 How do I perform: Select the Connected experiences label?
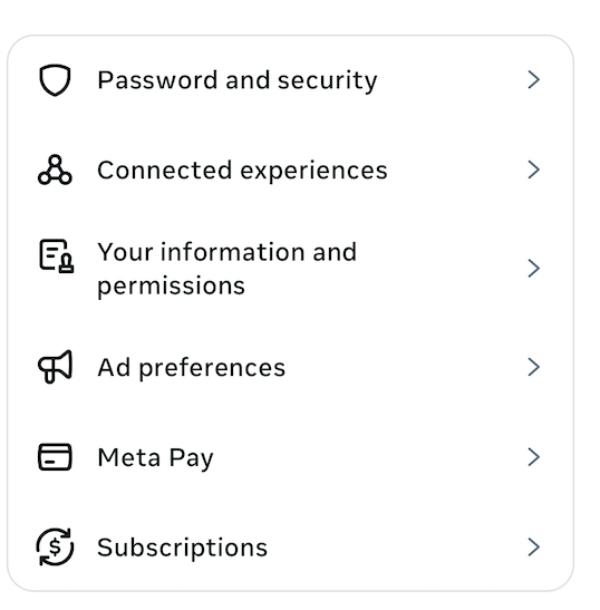pyautogui.click(x=241, y=170)
